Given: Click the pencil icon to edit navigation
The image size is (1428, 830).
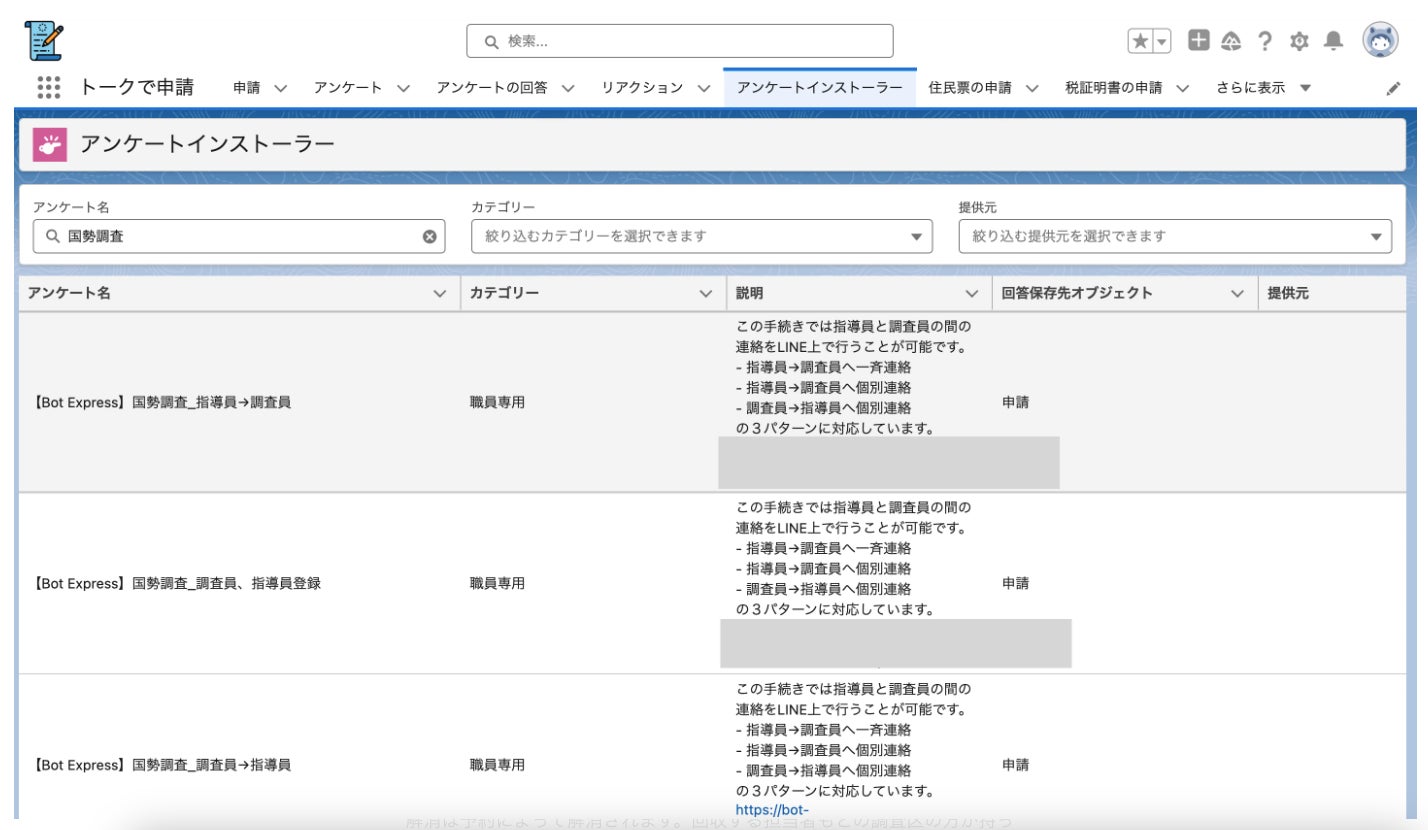Looking at the screenshot, I should click(1393, 88).
